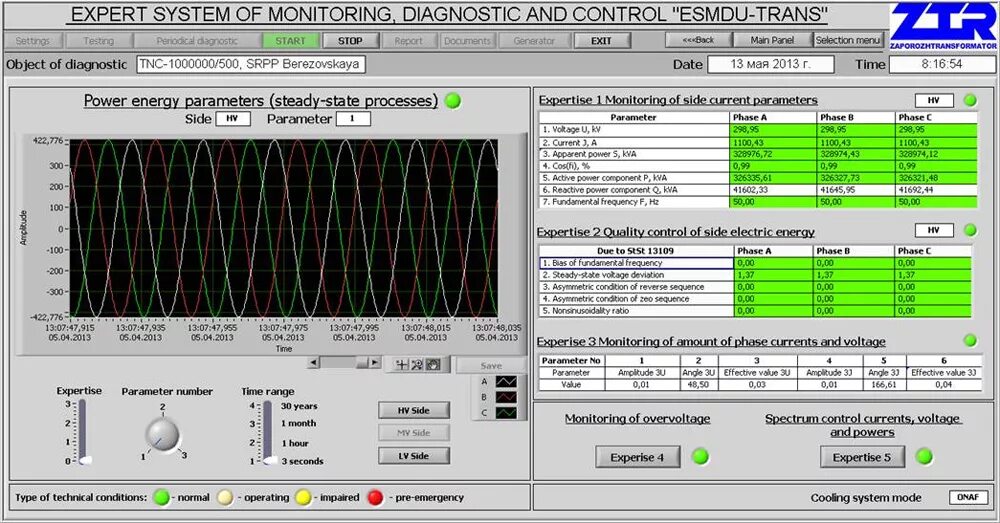Image resolution: width=1000 pixels, height=523 pixels.
Task: Click the scroll-right arrow below the graph
Action: click(x=375, y=362)
